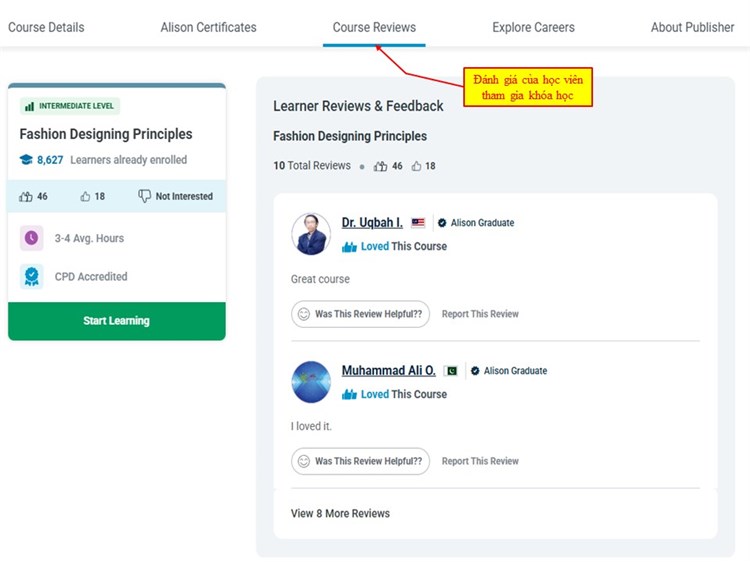Click the Not Interested thumbs-down icon
The width and height of the screenshot is (750, 563).
145,197
